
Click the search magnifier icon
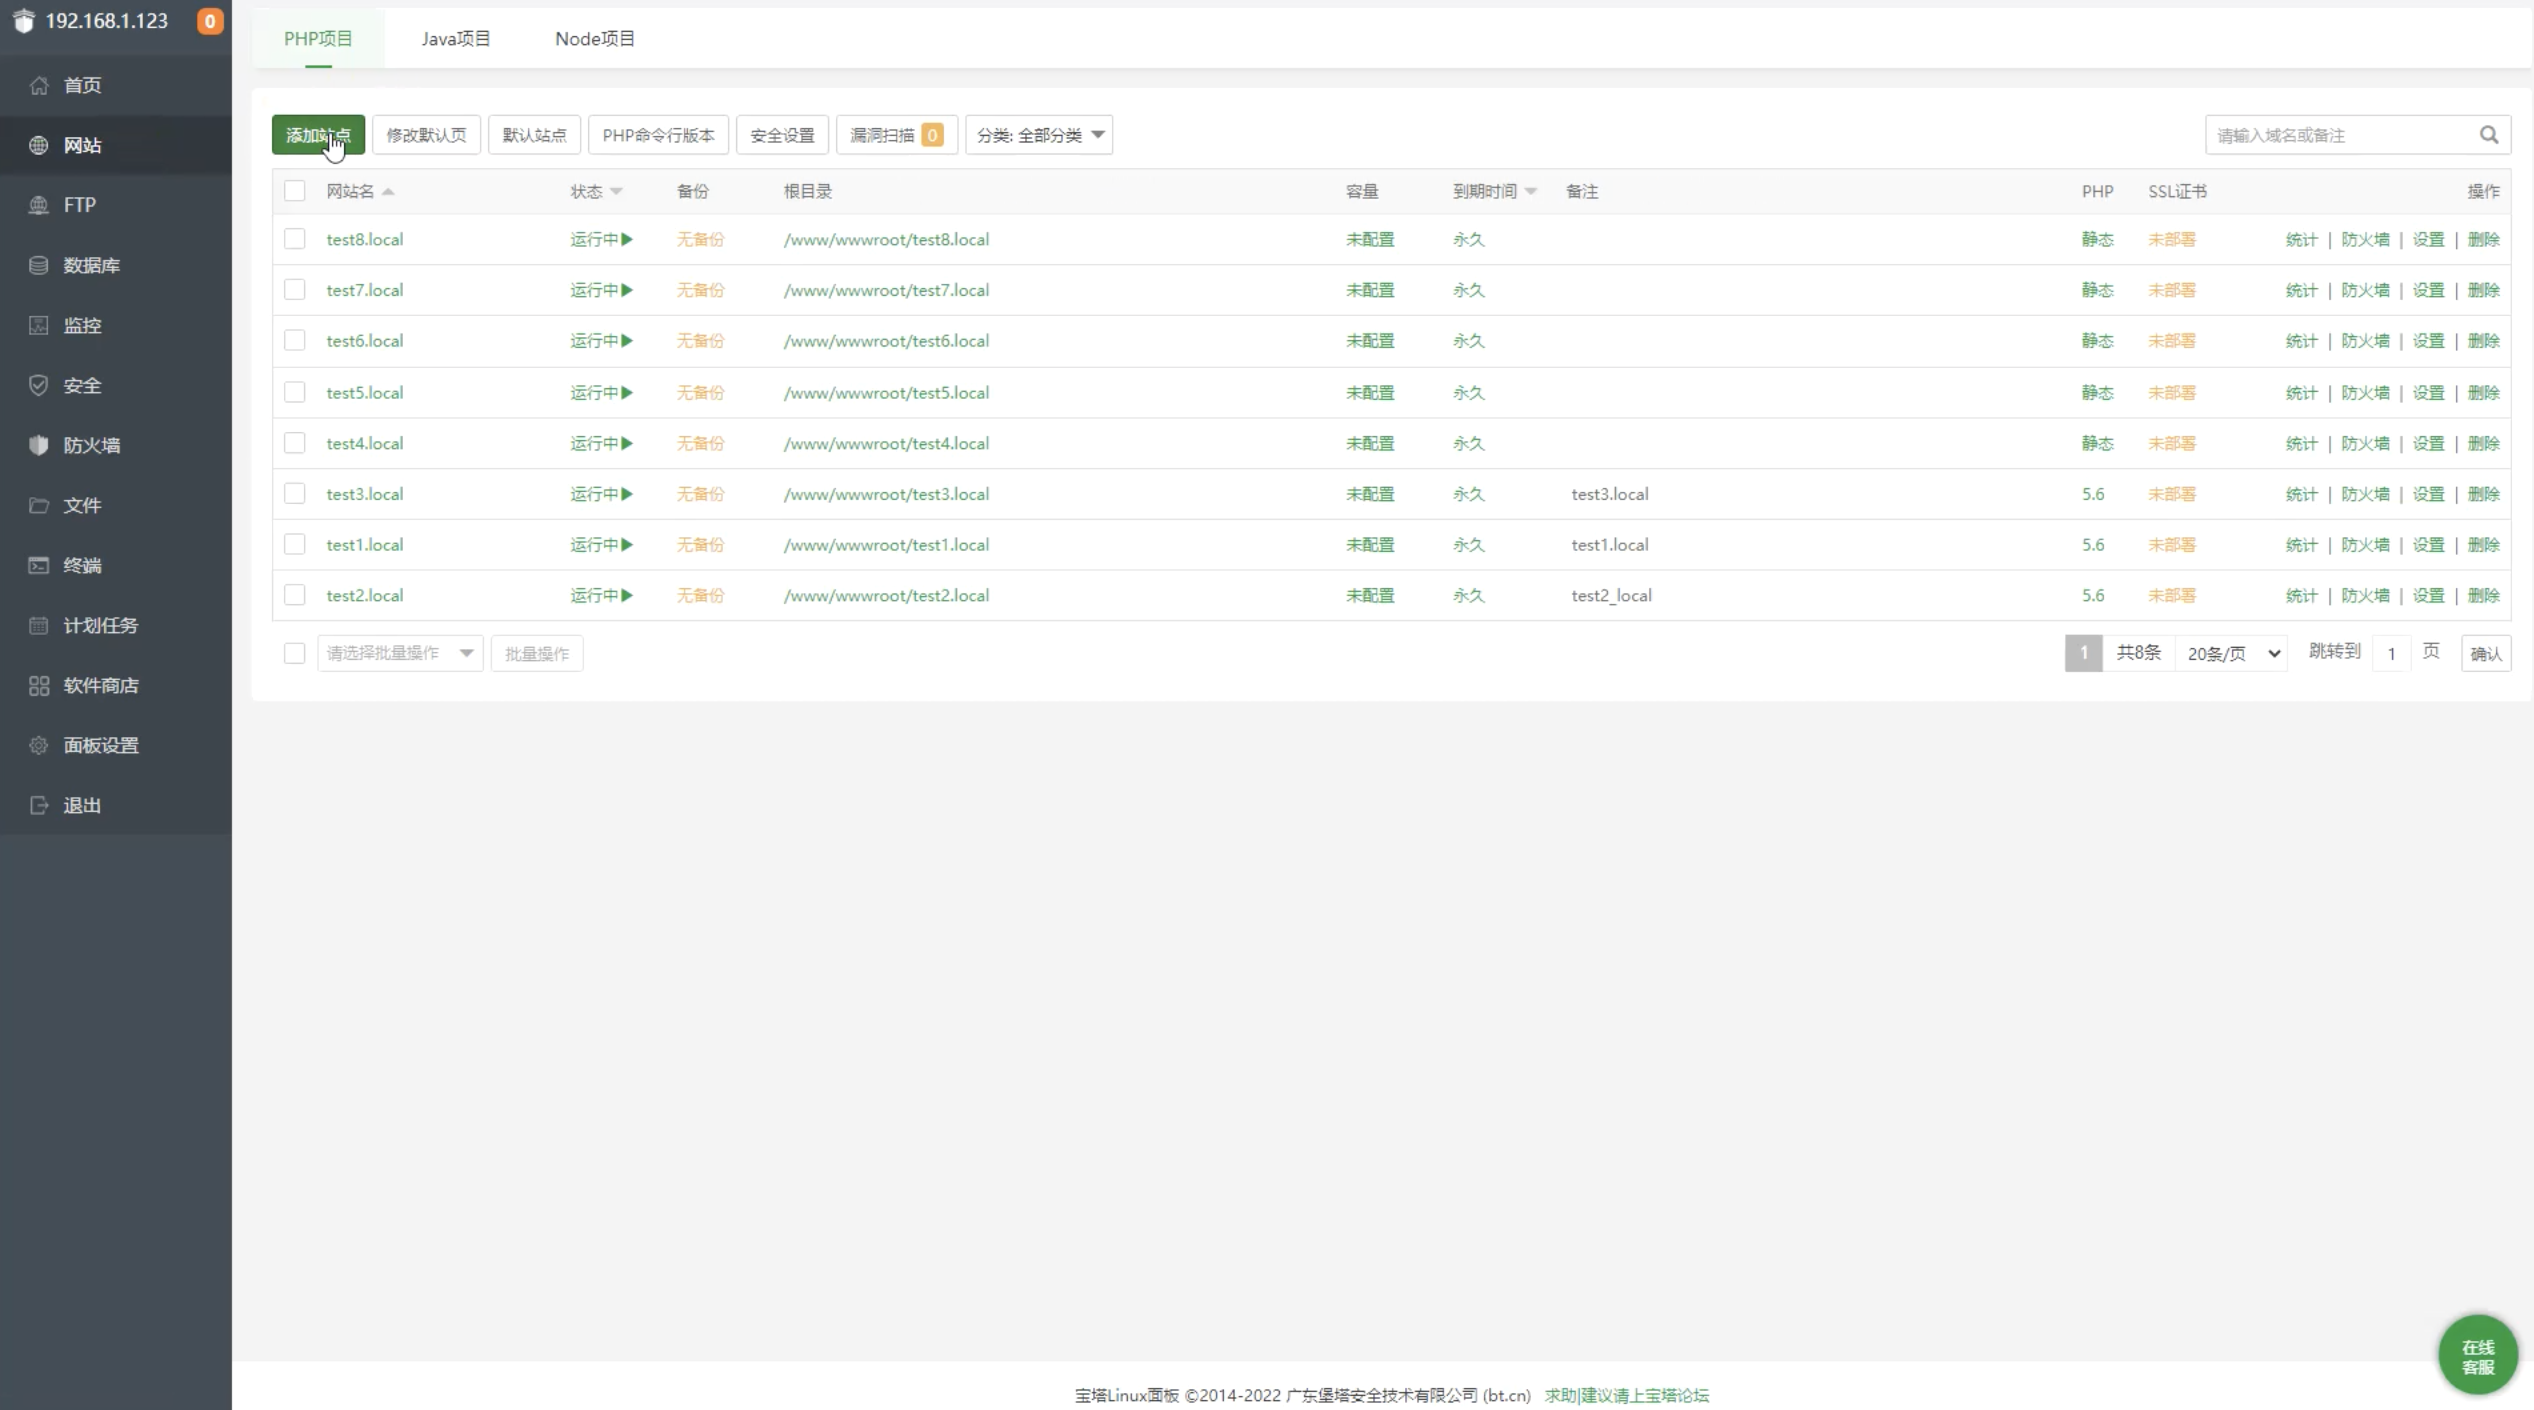[x=2488, y=135]
